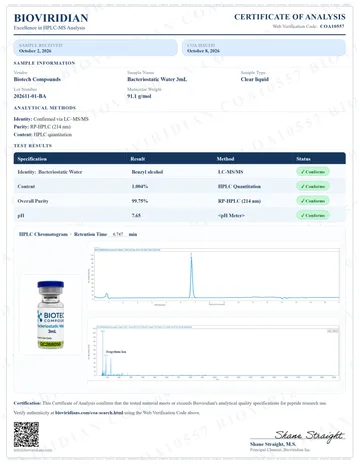
Task: Click the Bacteriostatic Water vial photo
Action: pos(50,315)
